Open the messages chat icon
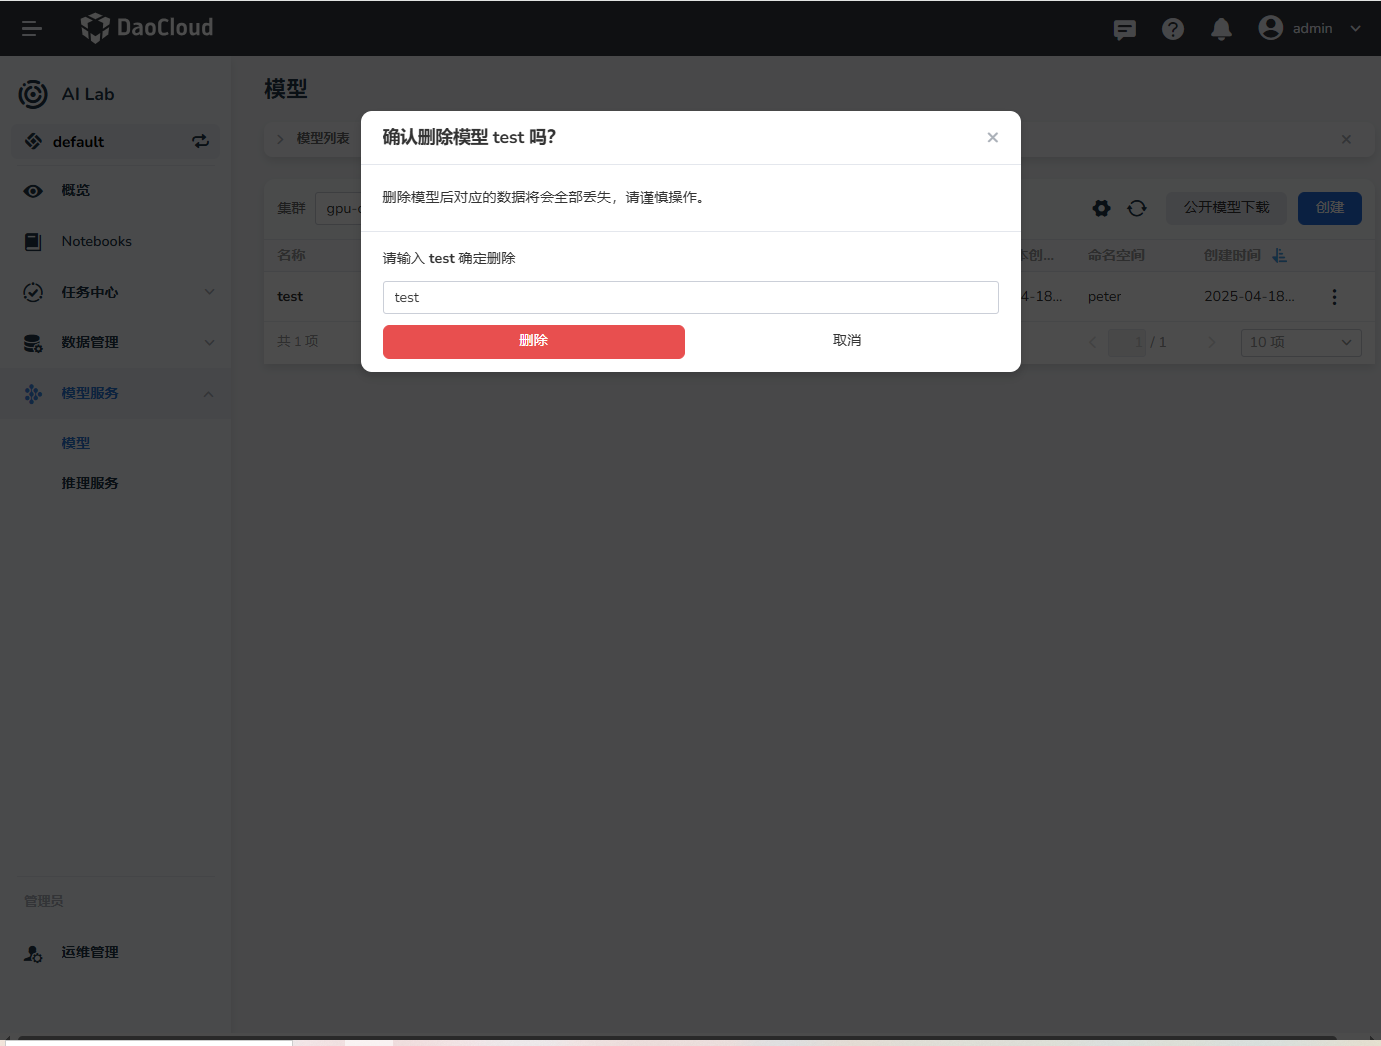Viewport: 1381px width, 1046px height. tap(1124, 29)
